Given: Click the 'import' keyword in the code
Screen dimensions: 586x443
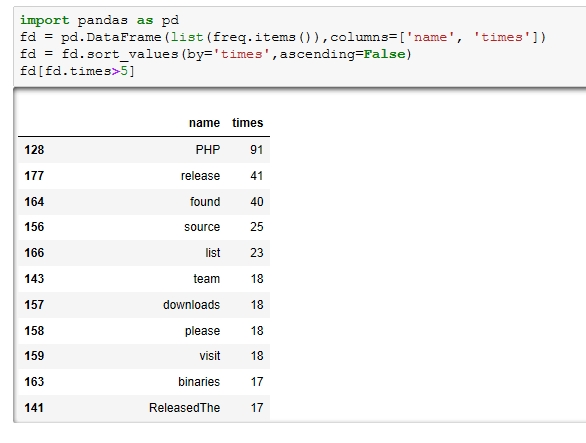Looking at the screenshot, I should tap(44, 20).
